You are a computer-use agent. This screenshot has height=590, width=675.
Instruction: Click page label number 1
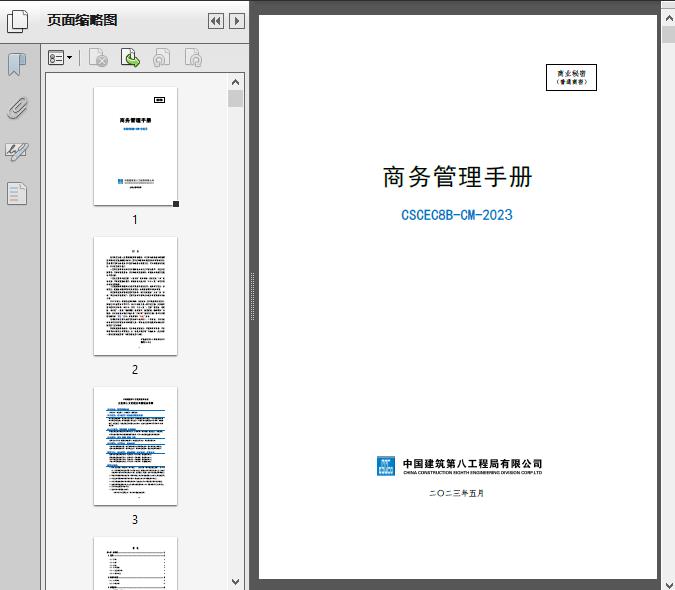[135, 220]
